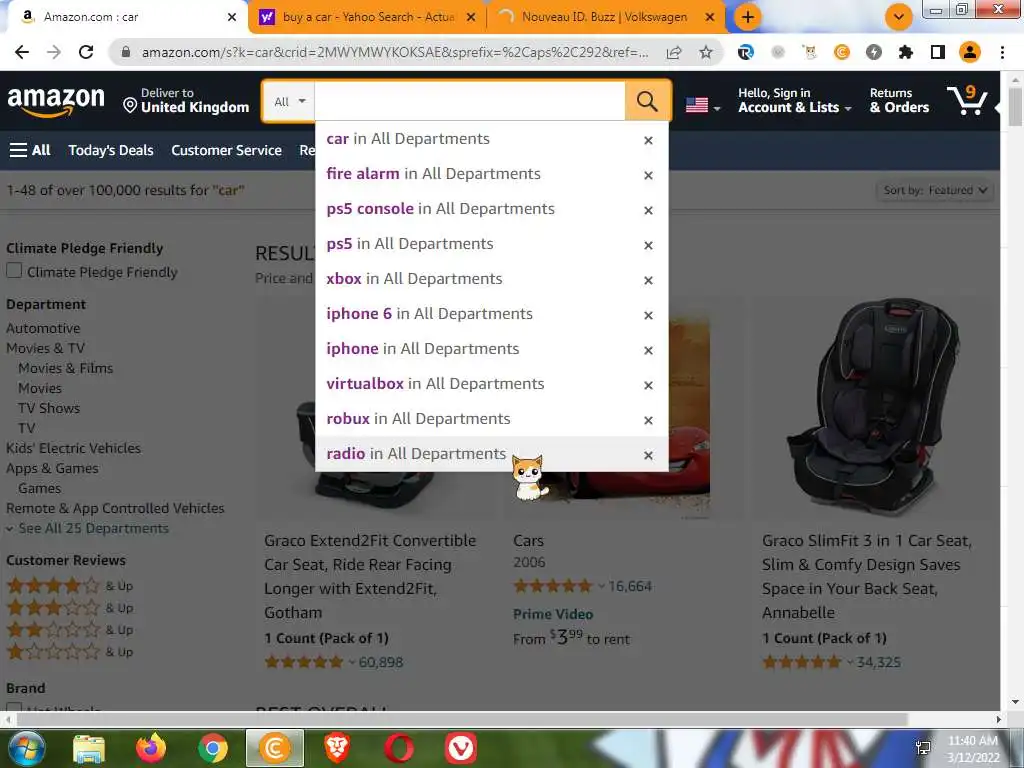
Task: Click the orange search magnifier button
Action: tap(647, 101)
